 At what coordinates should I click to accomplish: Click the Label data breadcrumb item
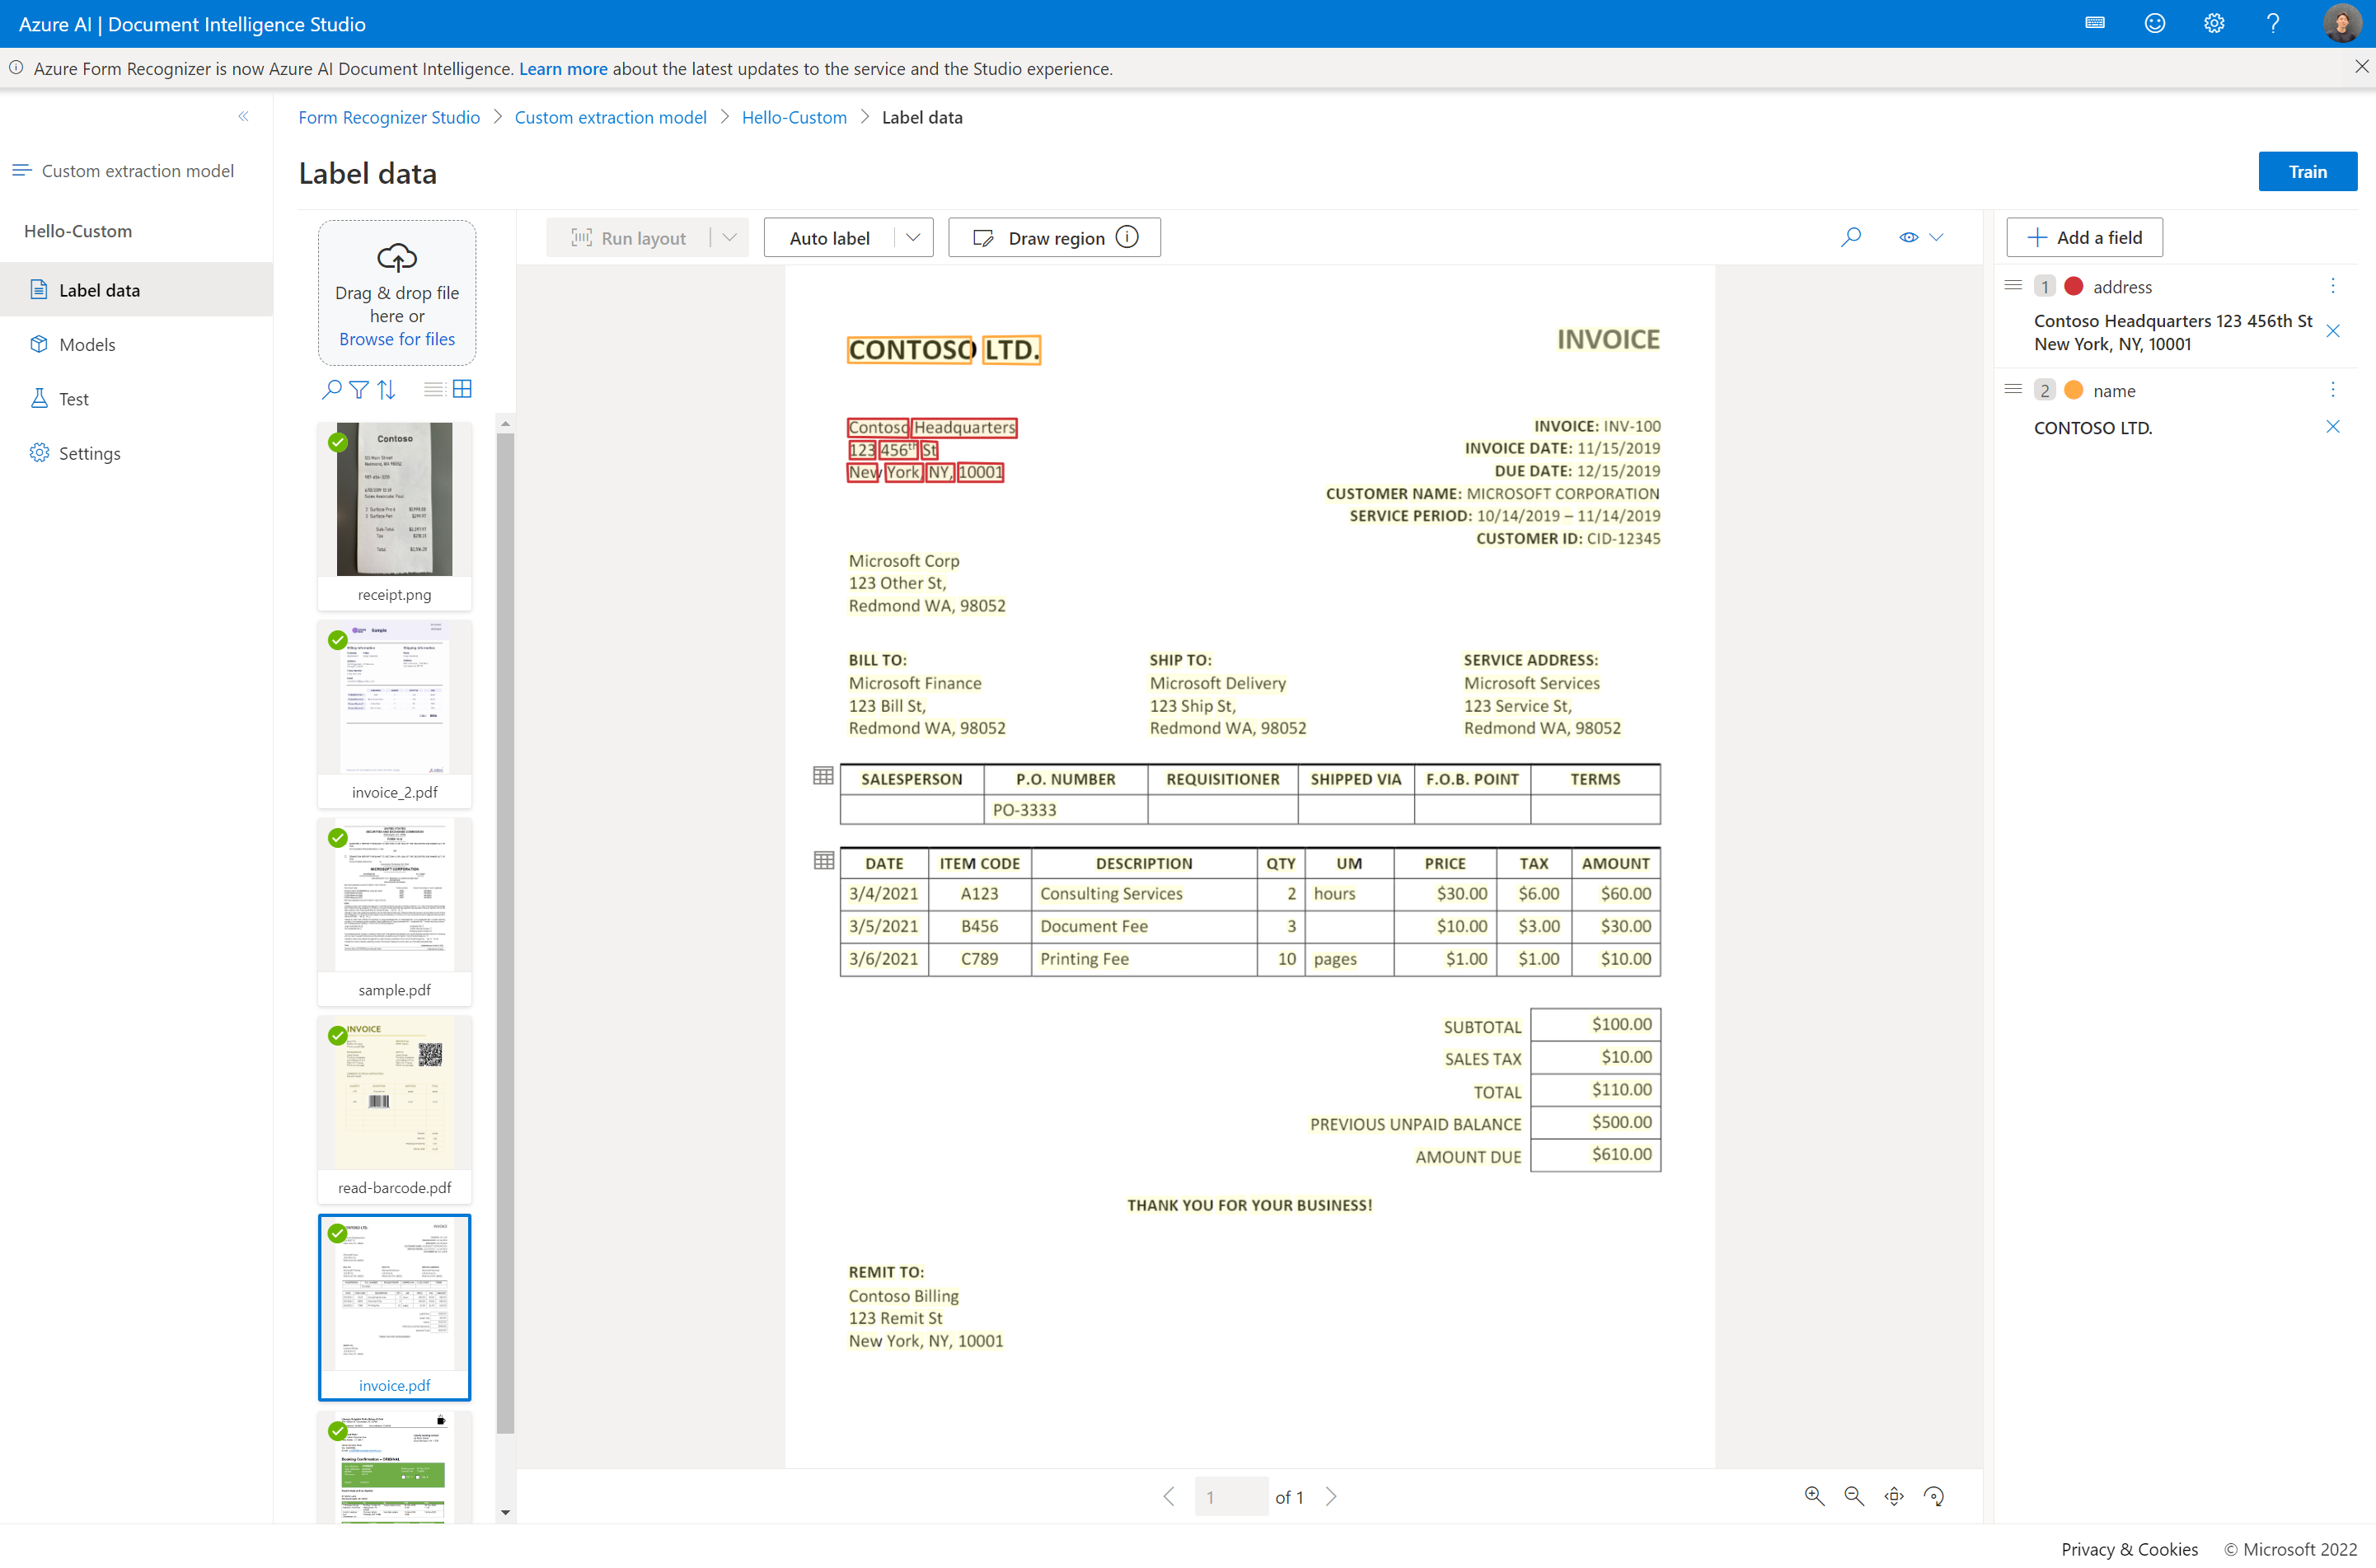[x=922, y=117]
